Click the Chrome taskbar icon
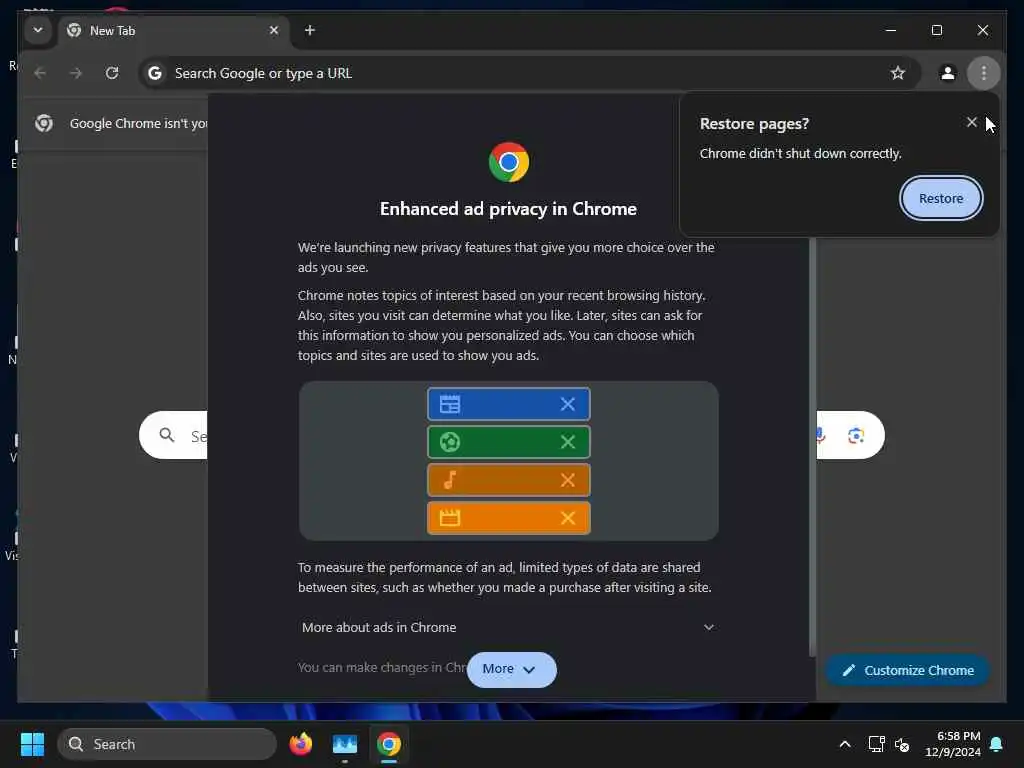This screenshot has width=1024, height=768. pos(389,744)
